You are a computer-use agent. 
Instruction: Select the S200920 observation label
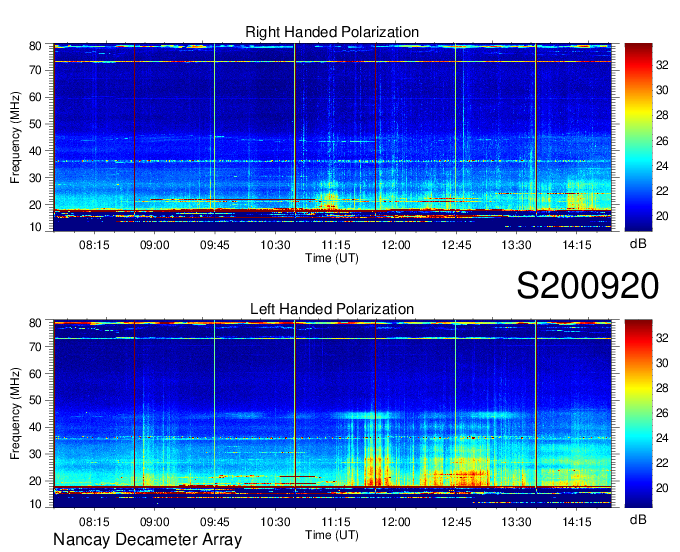(x=588, y=286)
